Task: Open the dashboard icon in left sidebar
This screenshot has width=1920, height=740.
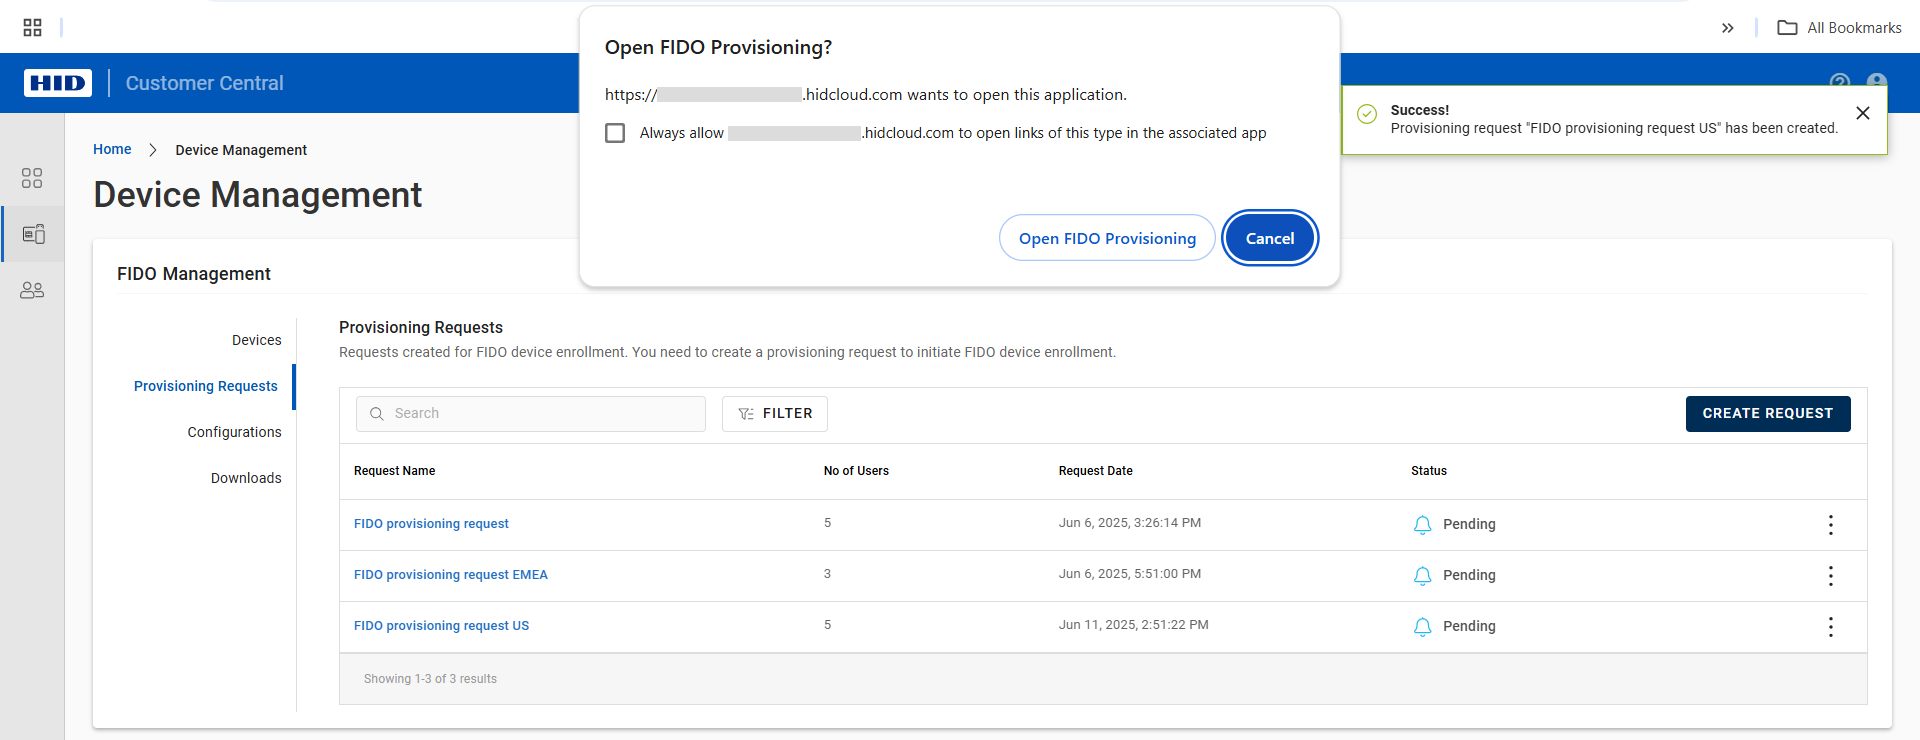Action: tap(32, 178)
